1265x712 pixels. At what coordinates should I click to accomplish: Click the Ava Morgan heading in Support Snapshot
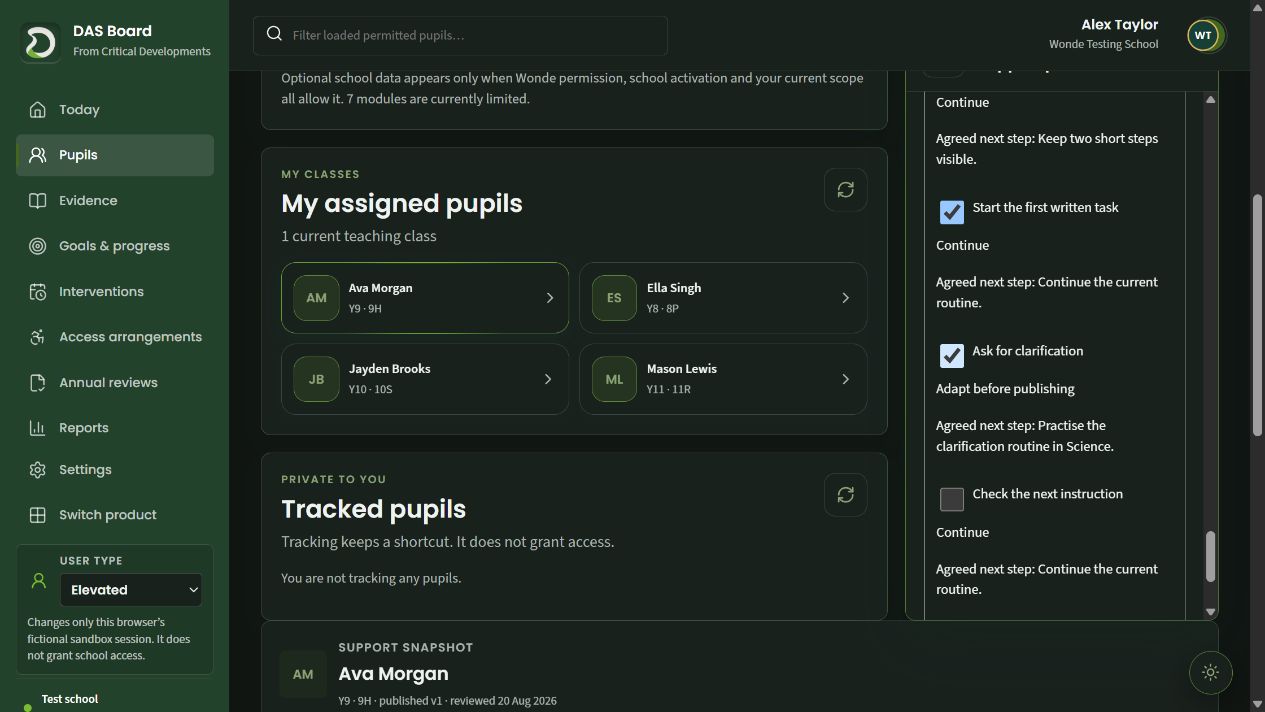393,674
